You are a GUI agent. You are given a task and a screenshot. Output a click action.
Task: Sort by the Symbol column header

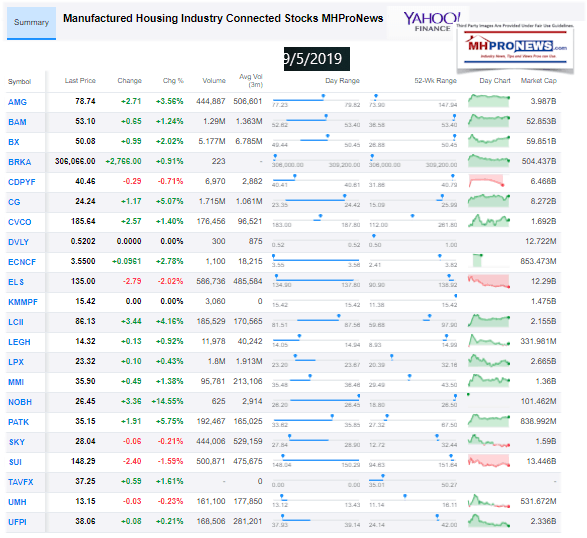pyautogui.click(x=19, y=82)
